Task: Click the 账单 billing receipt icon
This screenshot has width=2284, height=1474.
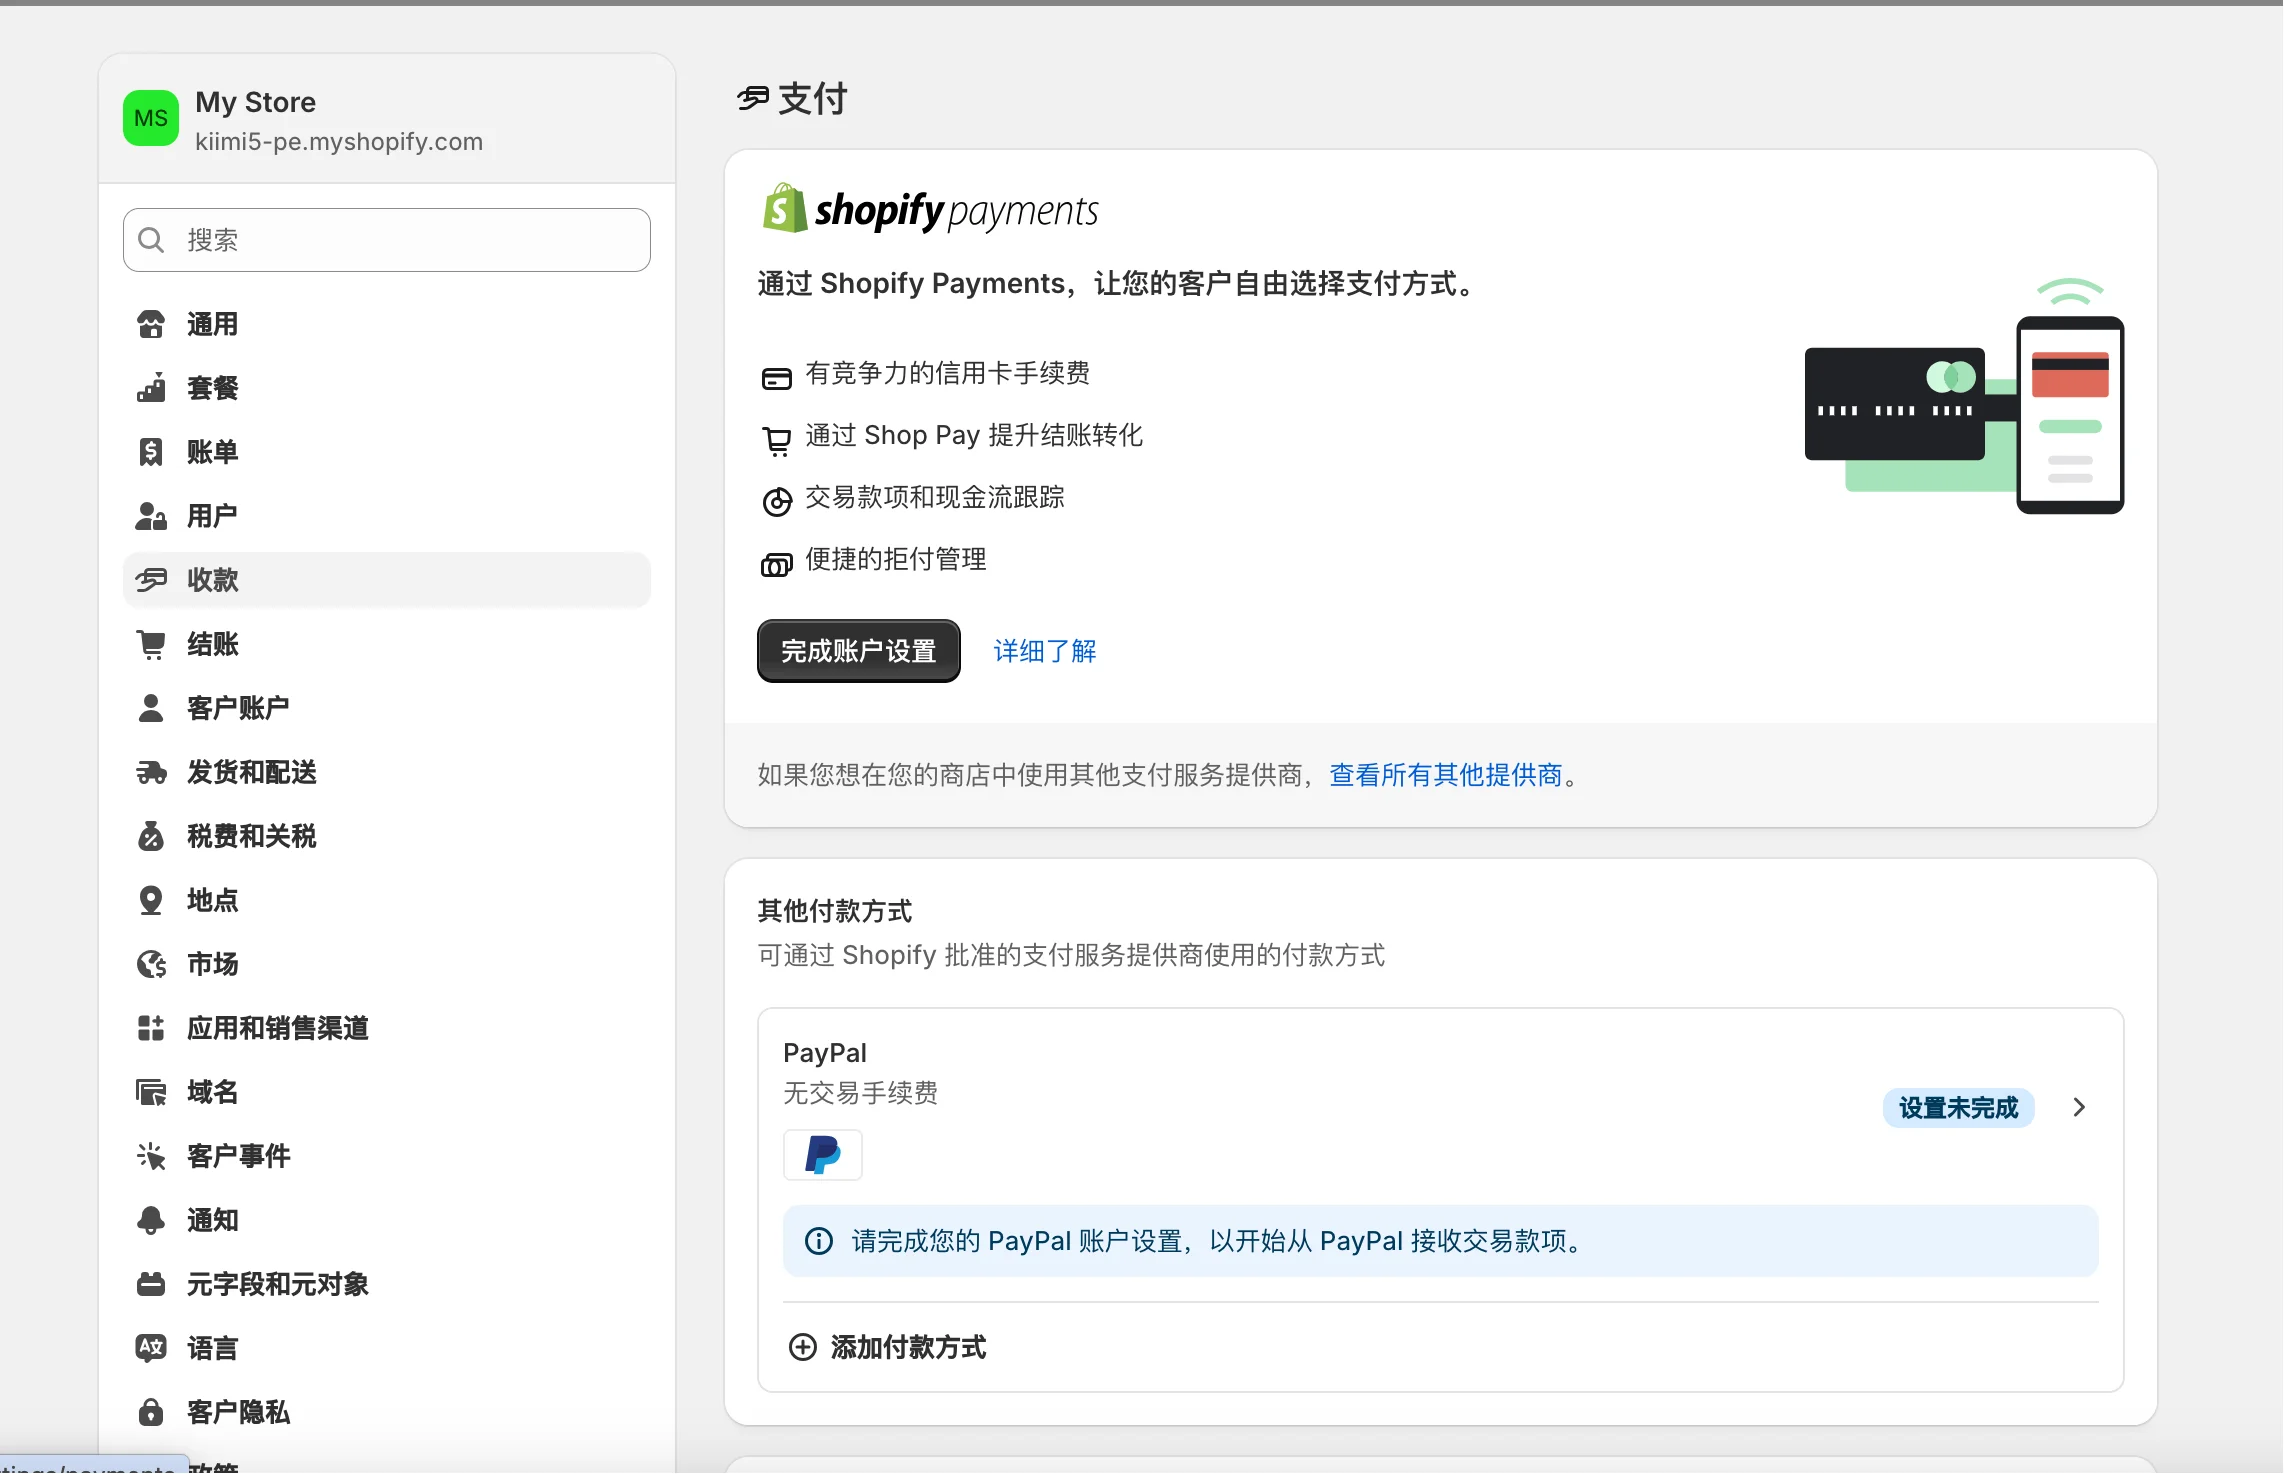Action: (x=151, y=452)
